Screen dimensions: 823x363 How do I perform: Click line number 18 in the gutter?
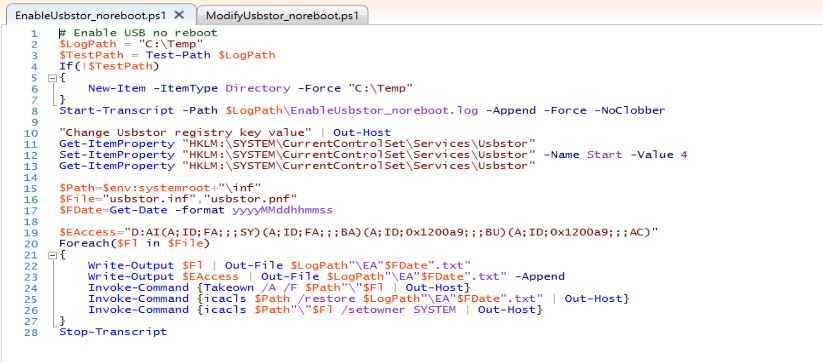tap(31, 221)
